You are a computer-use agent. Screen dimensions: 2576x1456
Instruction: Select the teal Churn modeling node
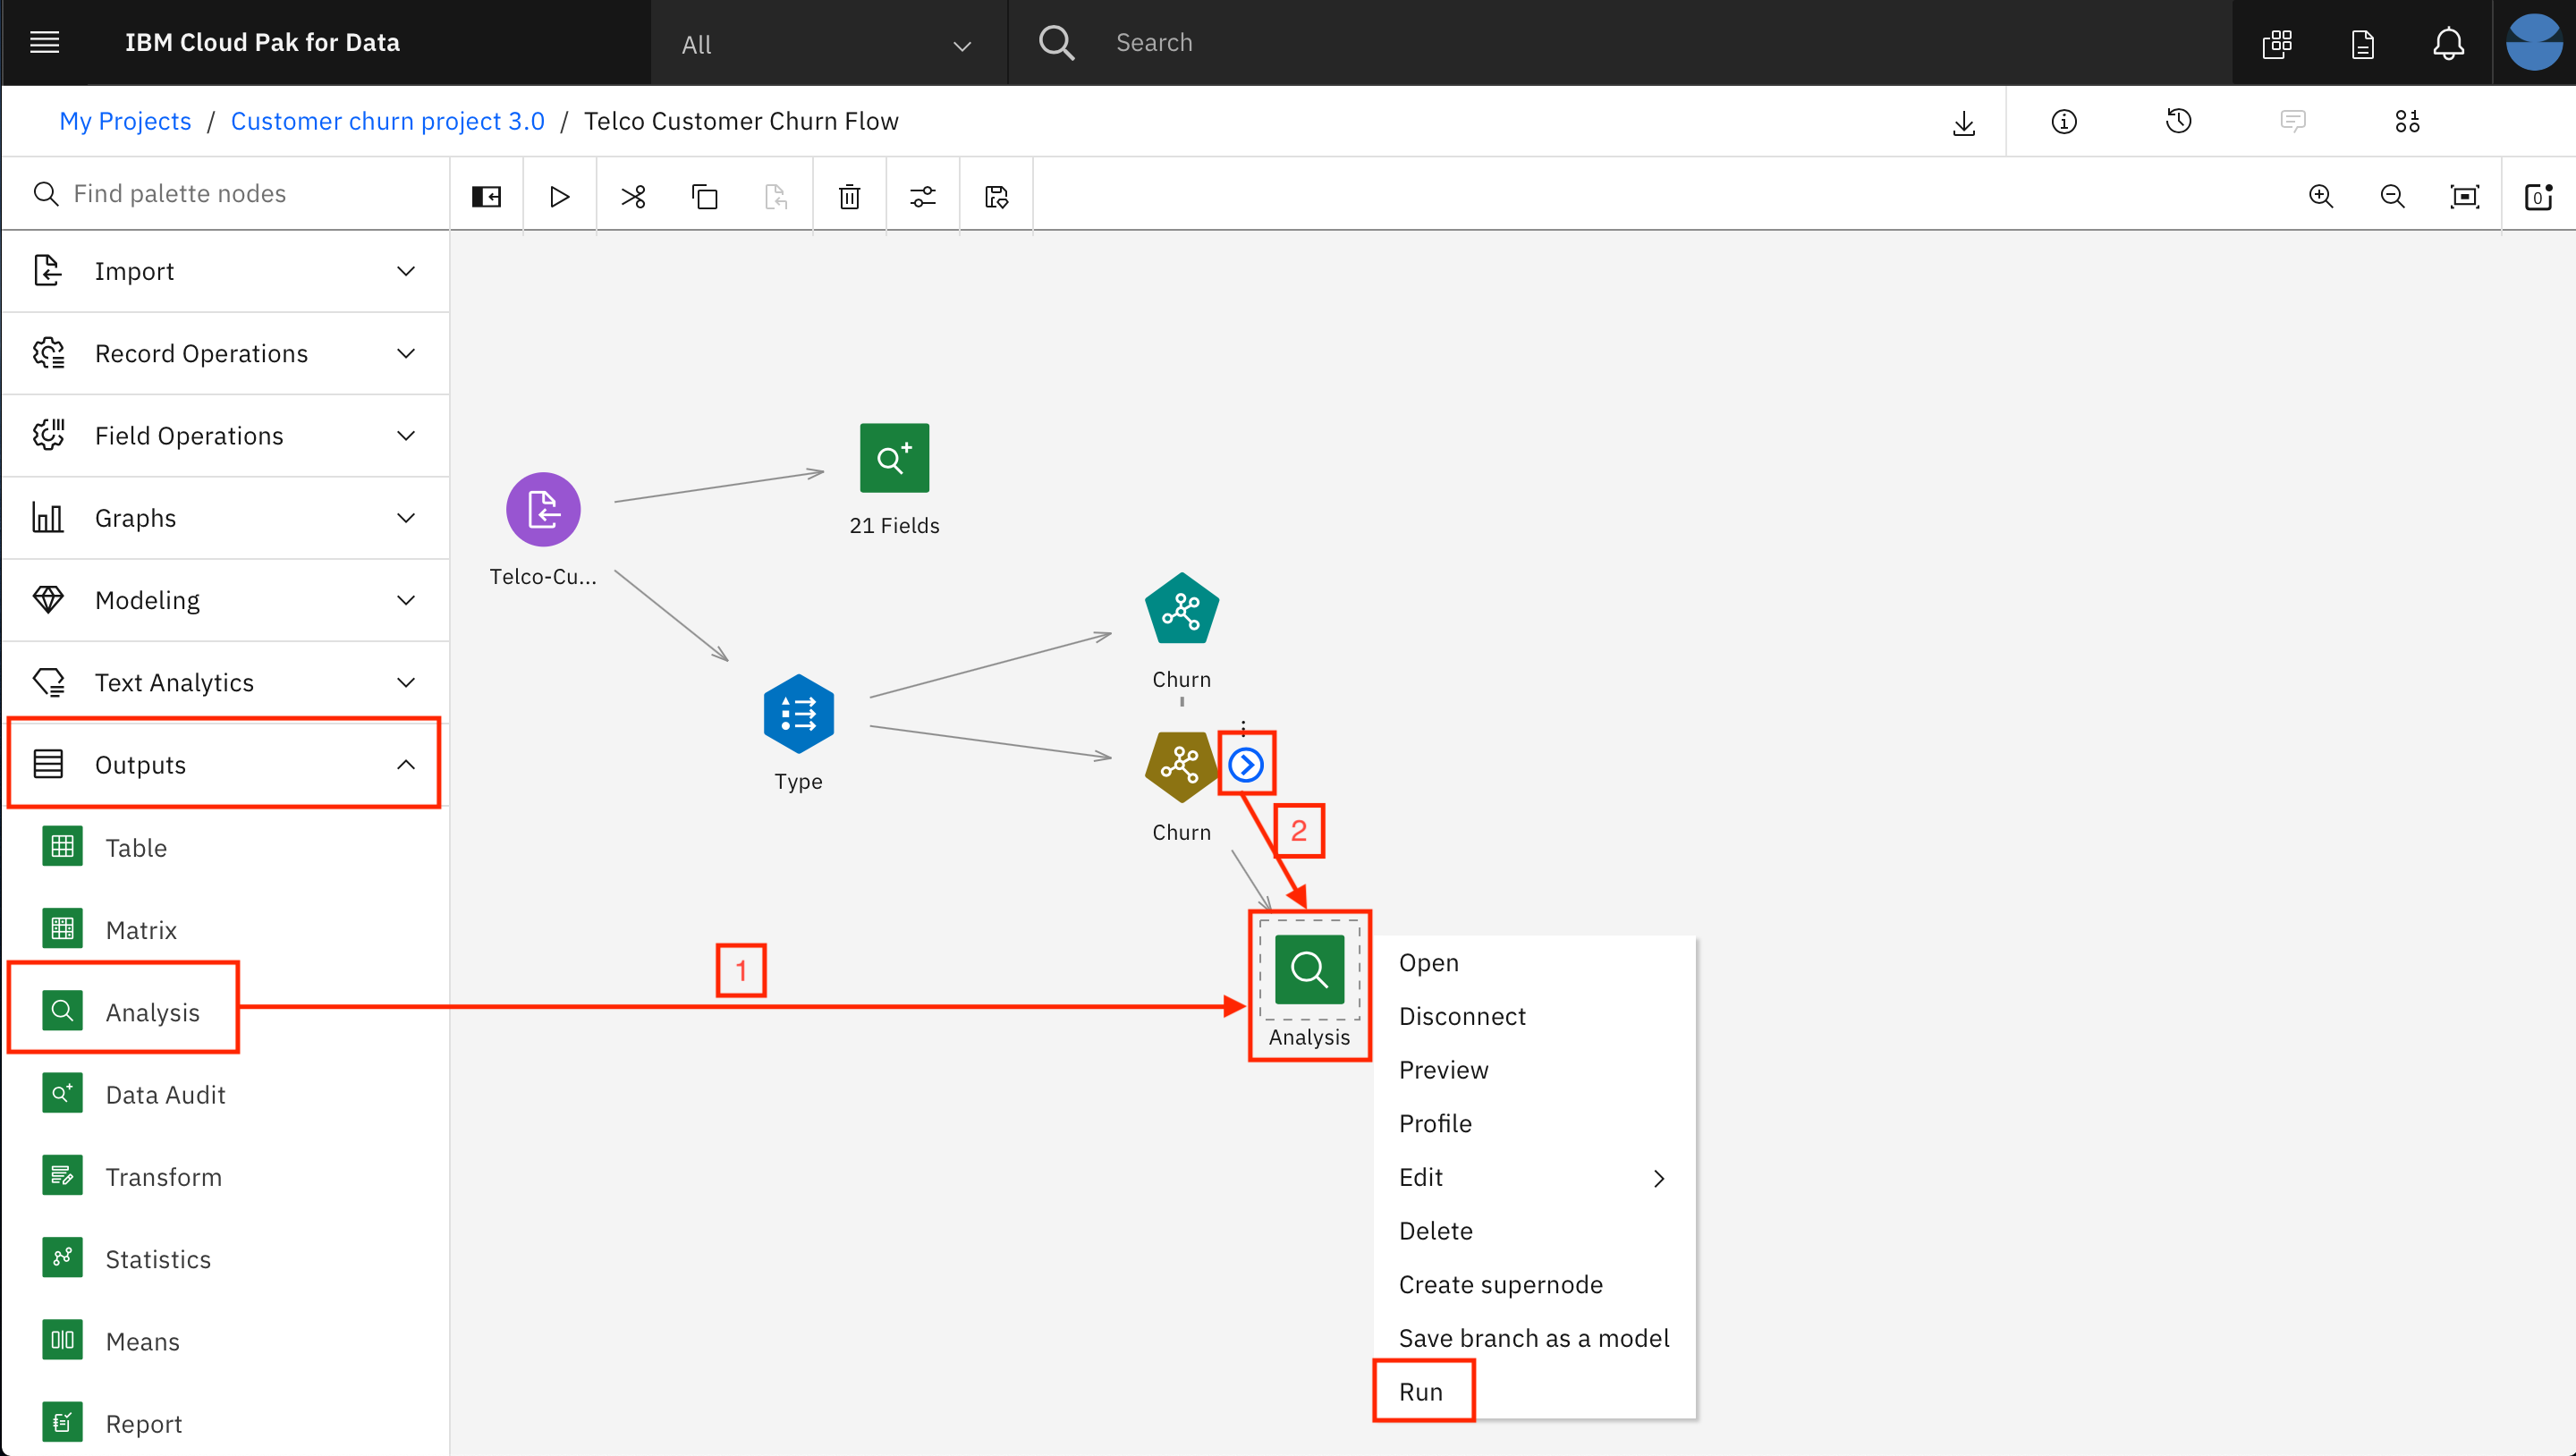pos(1181,609)
